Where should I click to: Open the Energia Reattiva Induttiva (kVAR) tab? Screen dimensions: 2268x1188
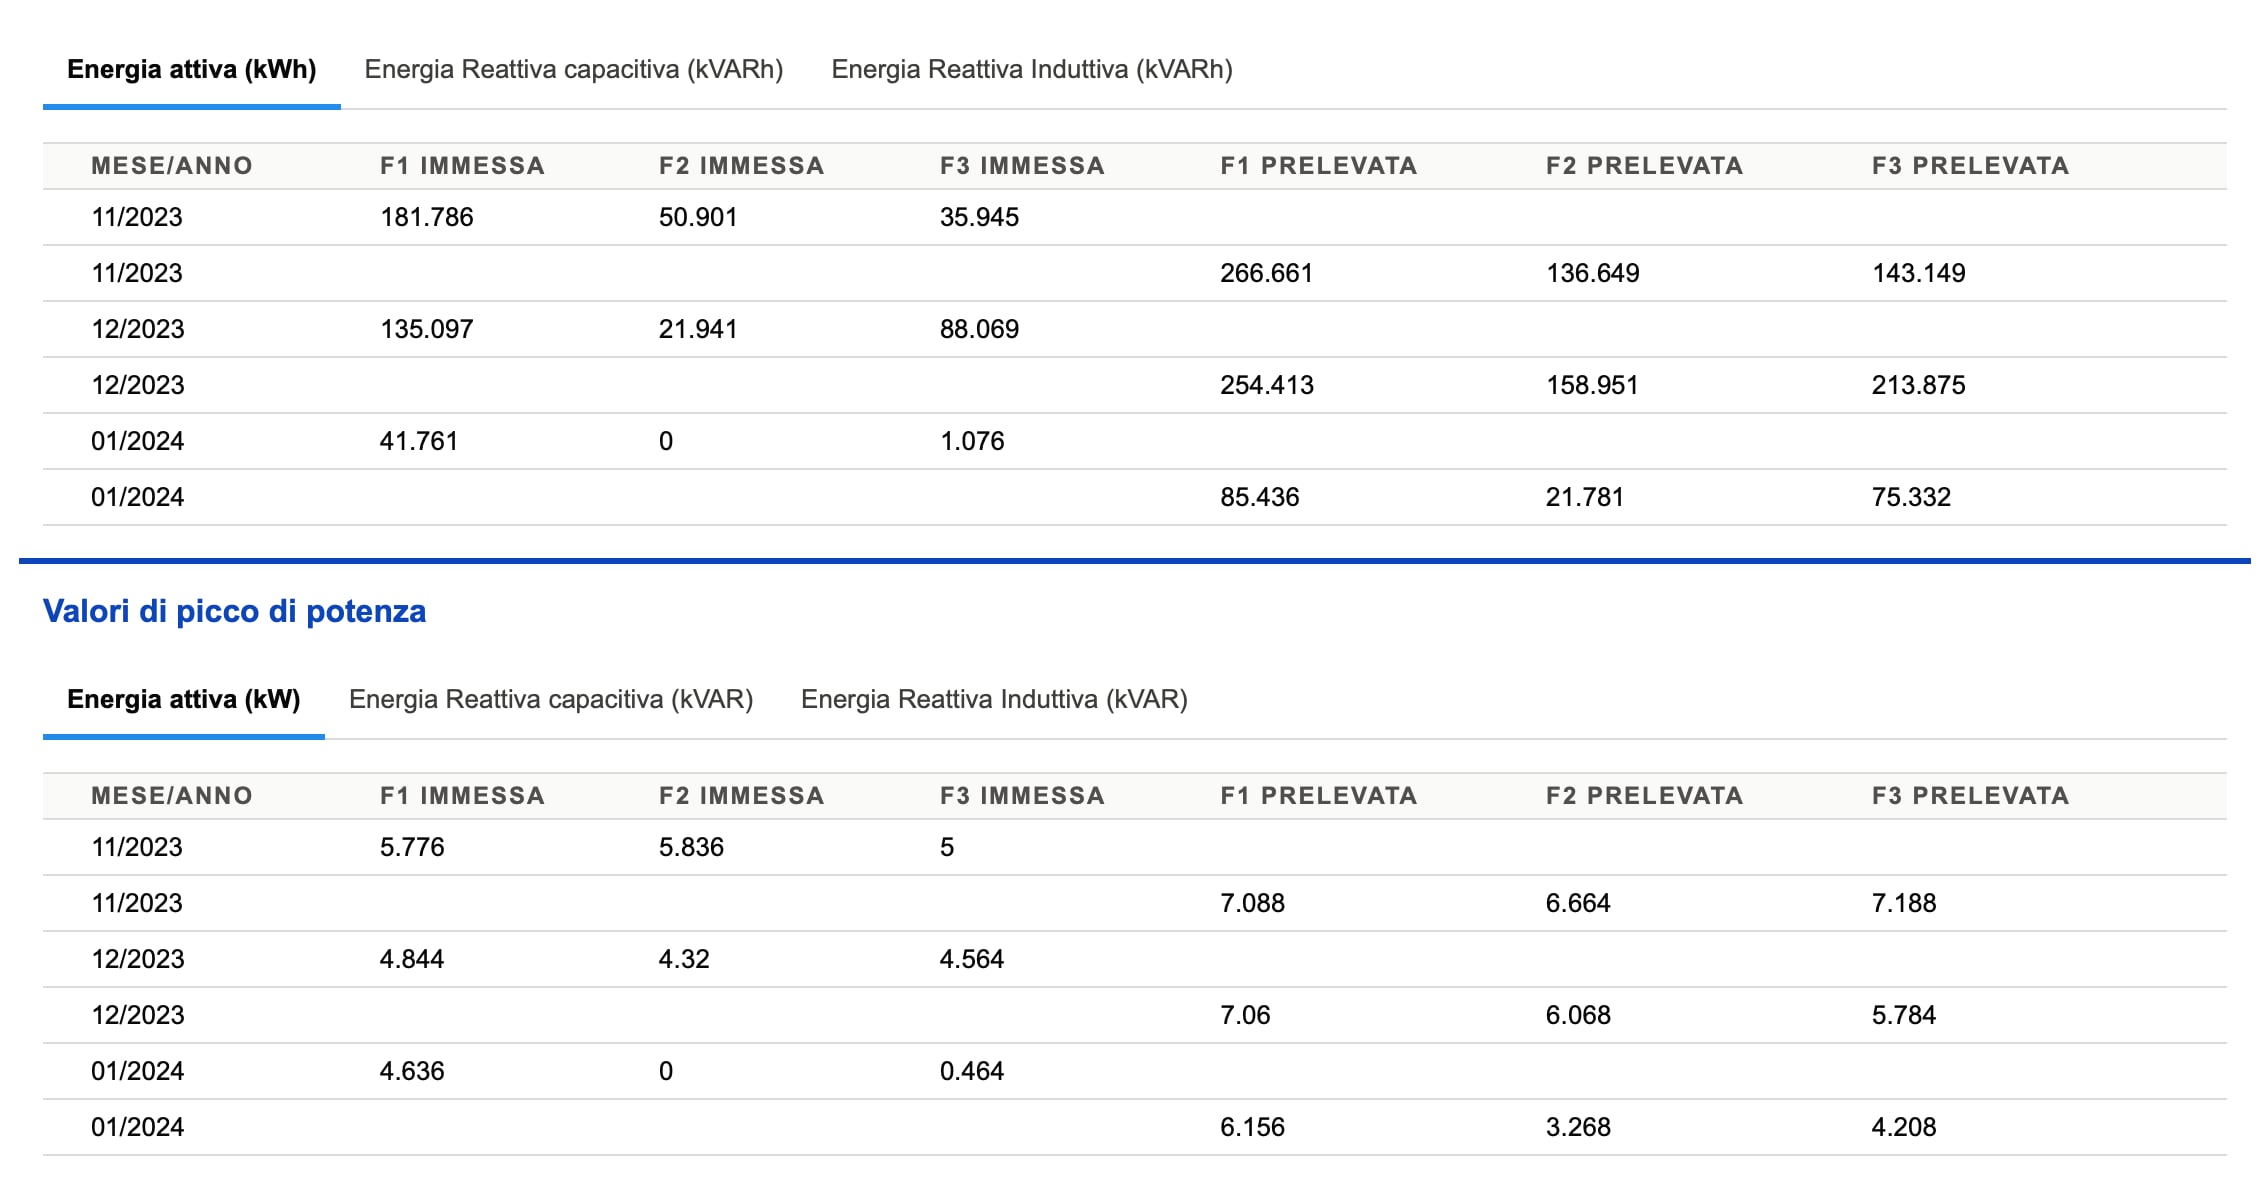click(x=994, y=699)
